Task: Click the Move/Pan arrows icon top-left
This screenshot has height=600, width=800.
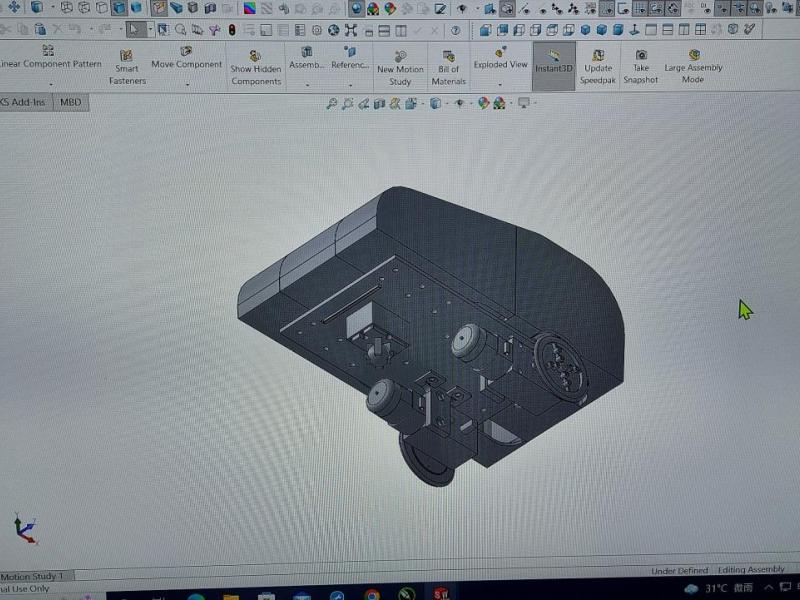Action: click(14, 7)
